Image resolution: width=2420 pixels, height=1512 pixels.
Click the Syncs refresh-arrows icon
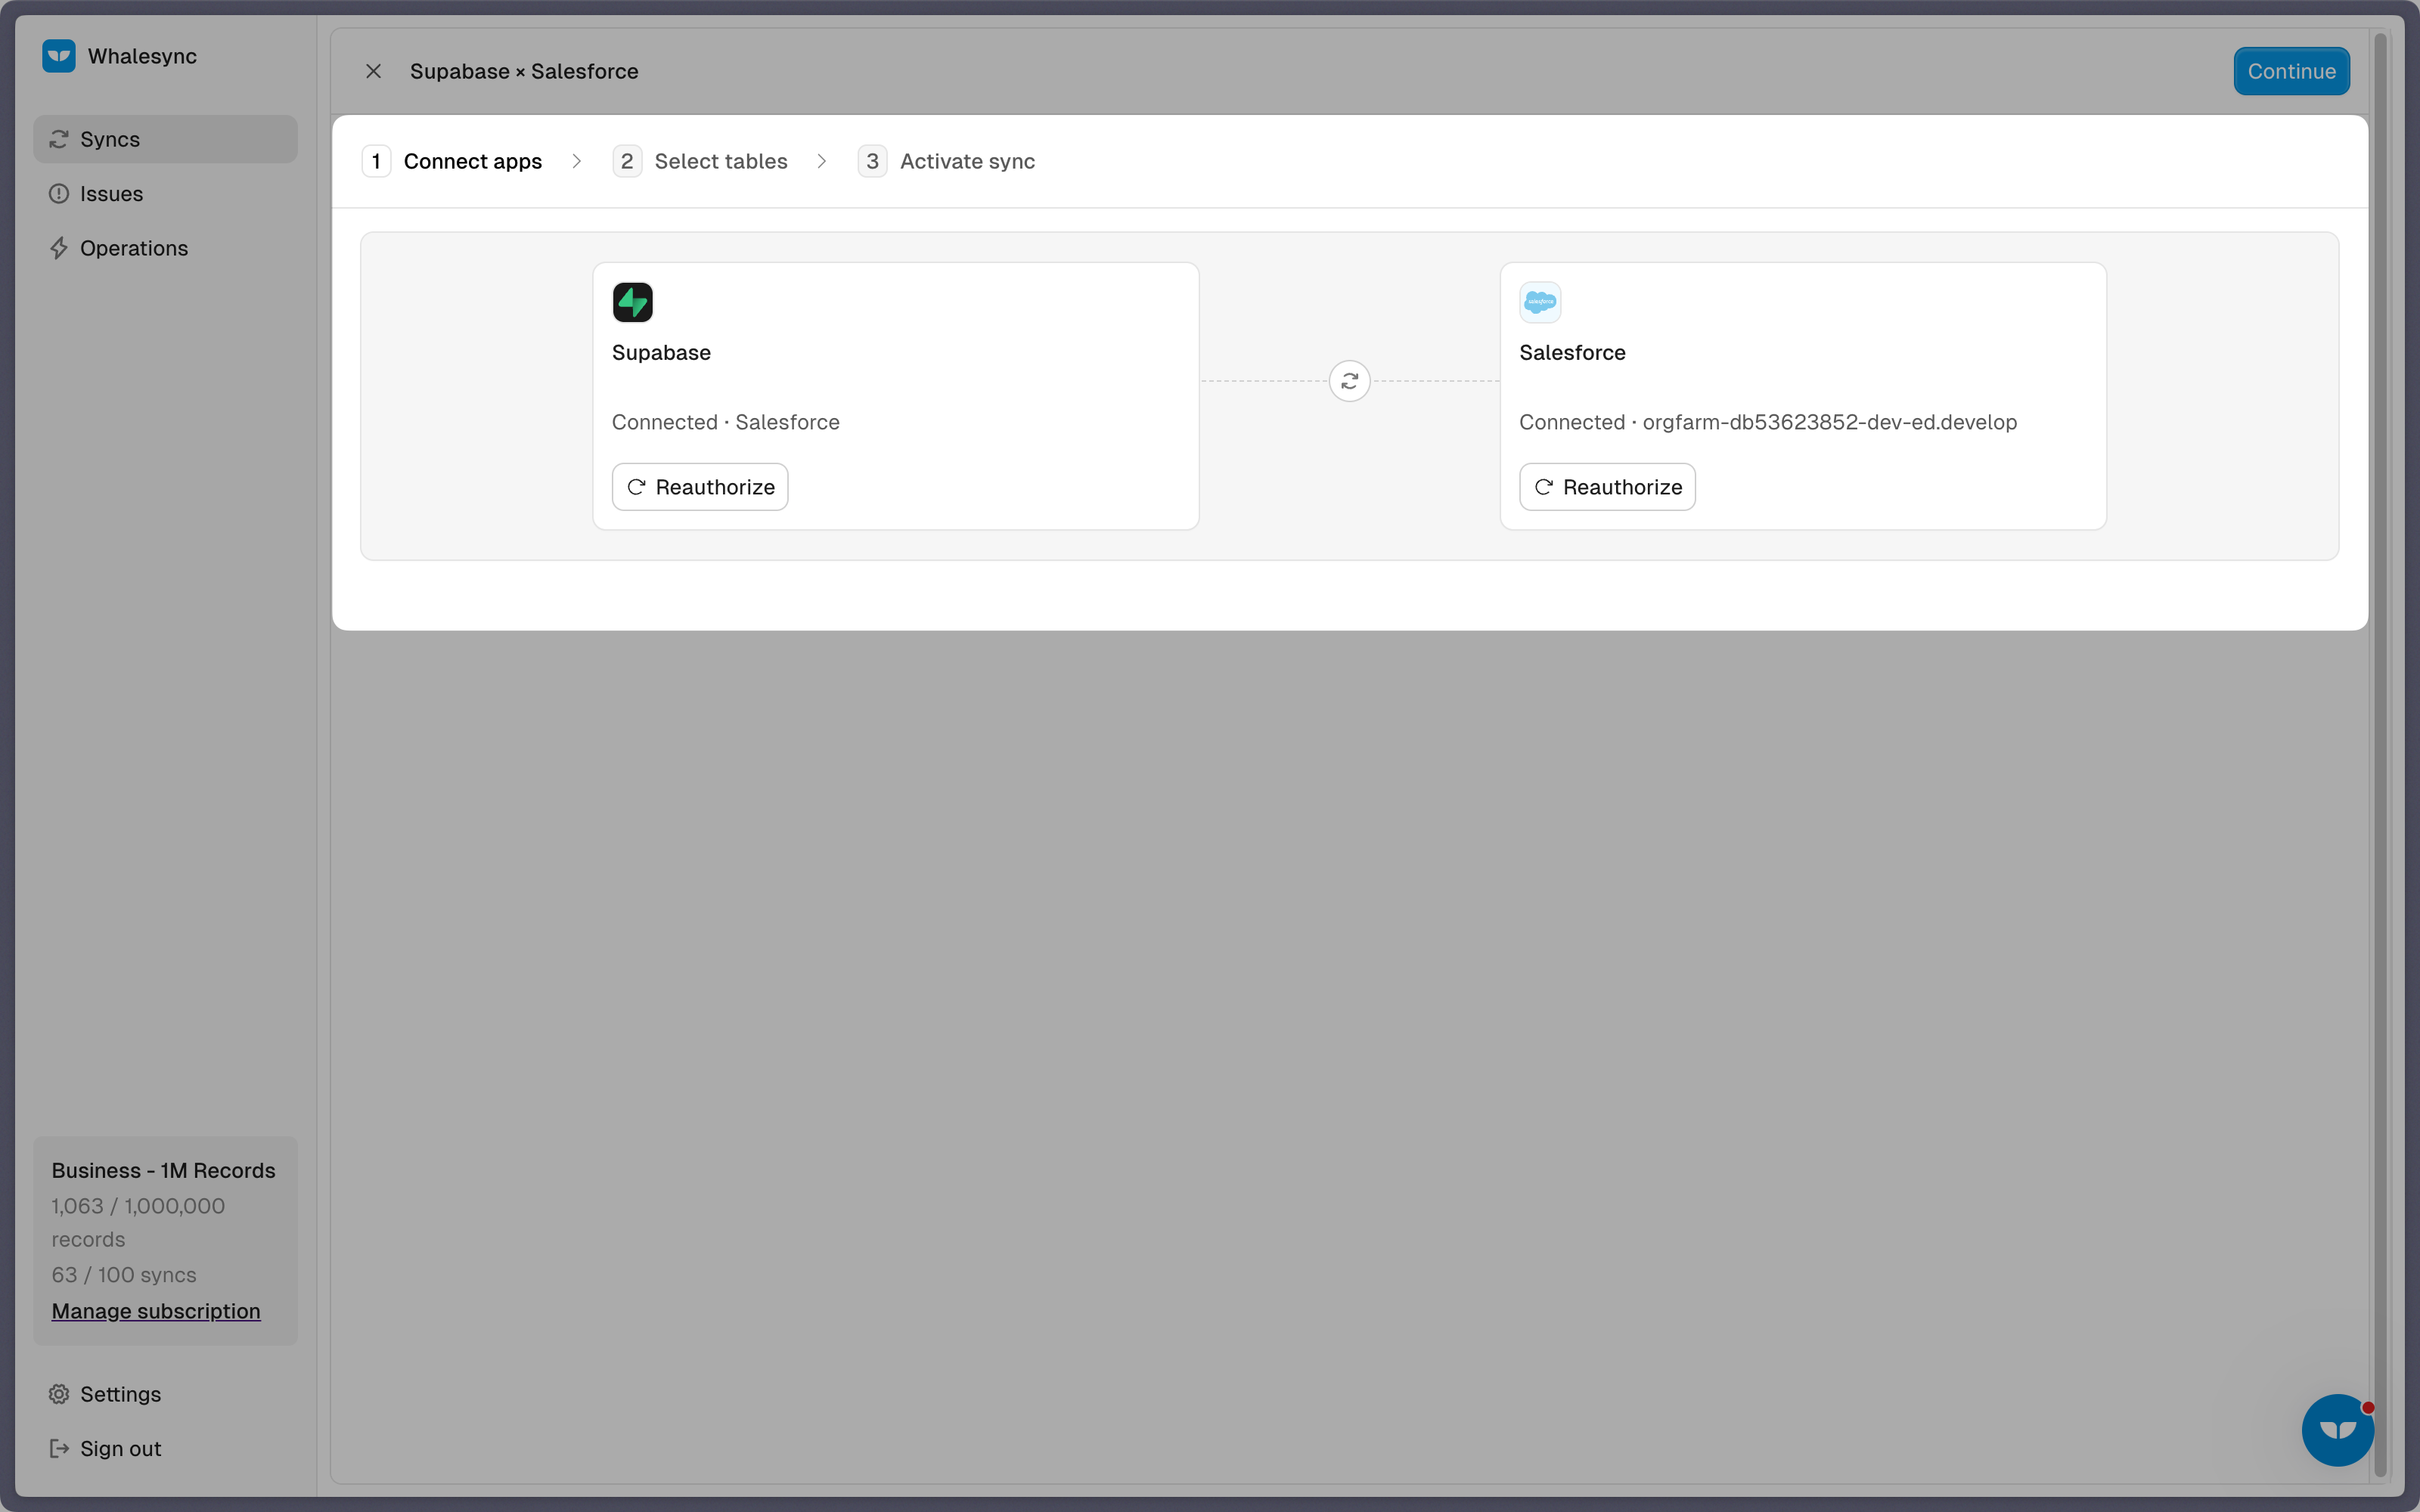[x=59, y=139]
